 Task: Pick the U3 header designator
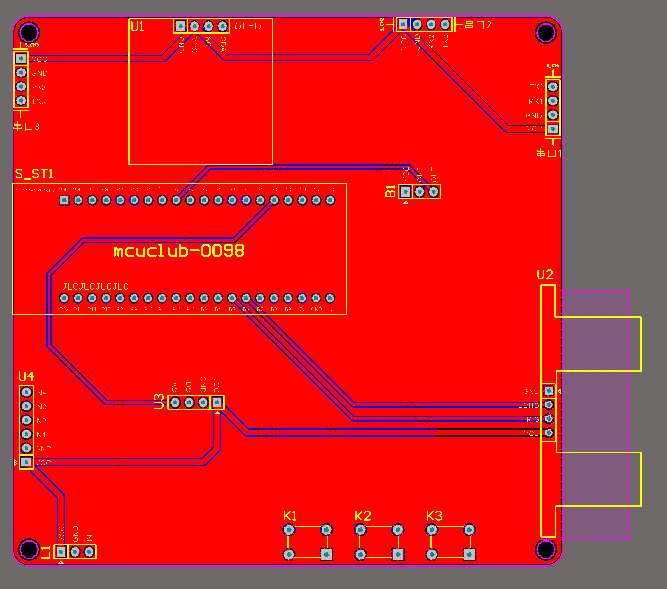[159, 402]
